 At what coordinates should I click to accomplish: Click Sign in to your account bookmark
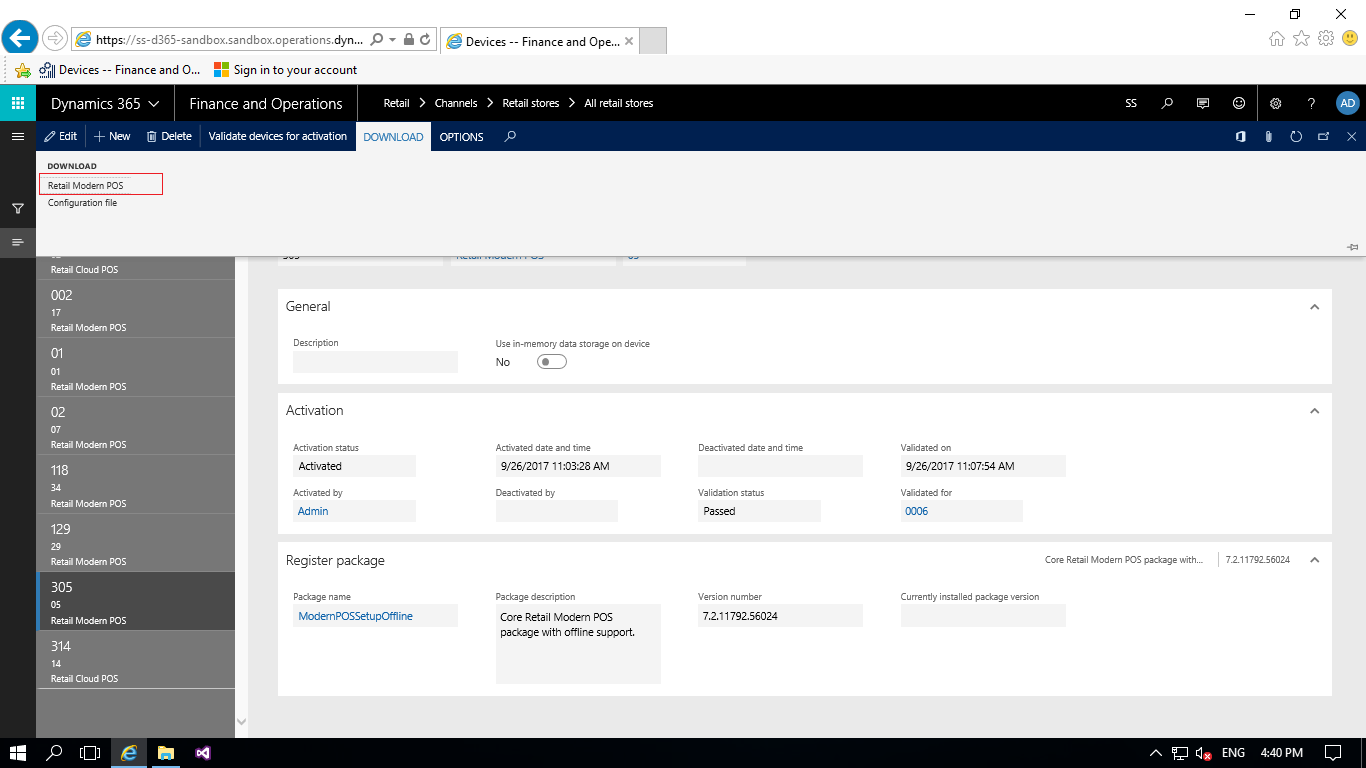point(285,70)
